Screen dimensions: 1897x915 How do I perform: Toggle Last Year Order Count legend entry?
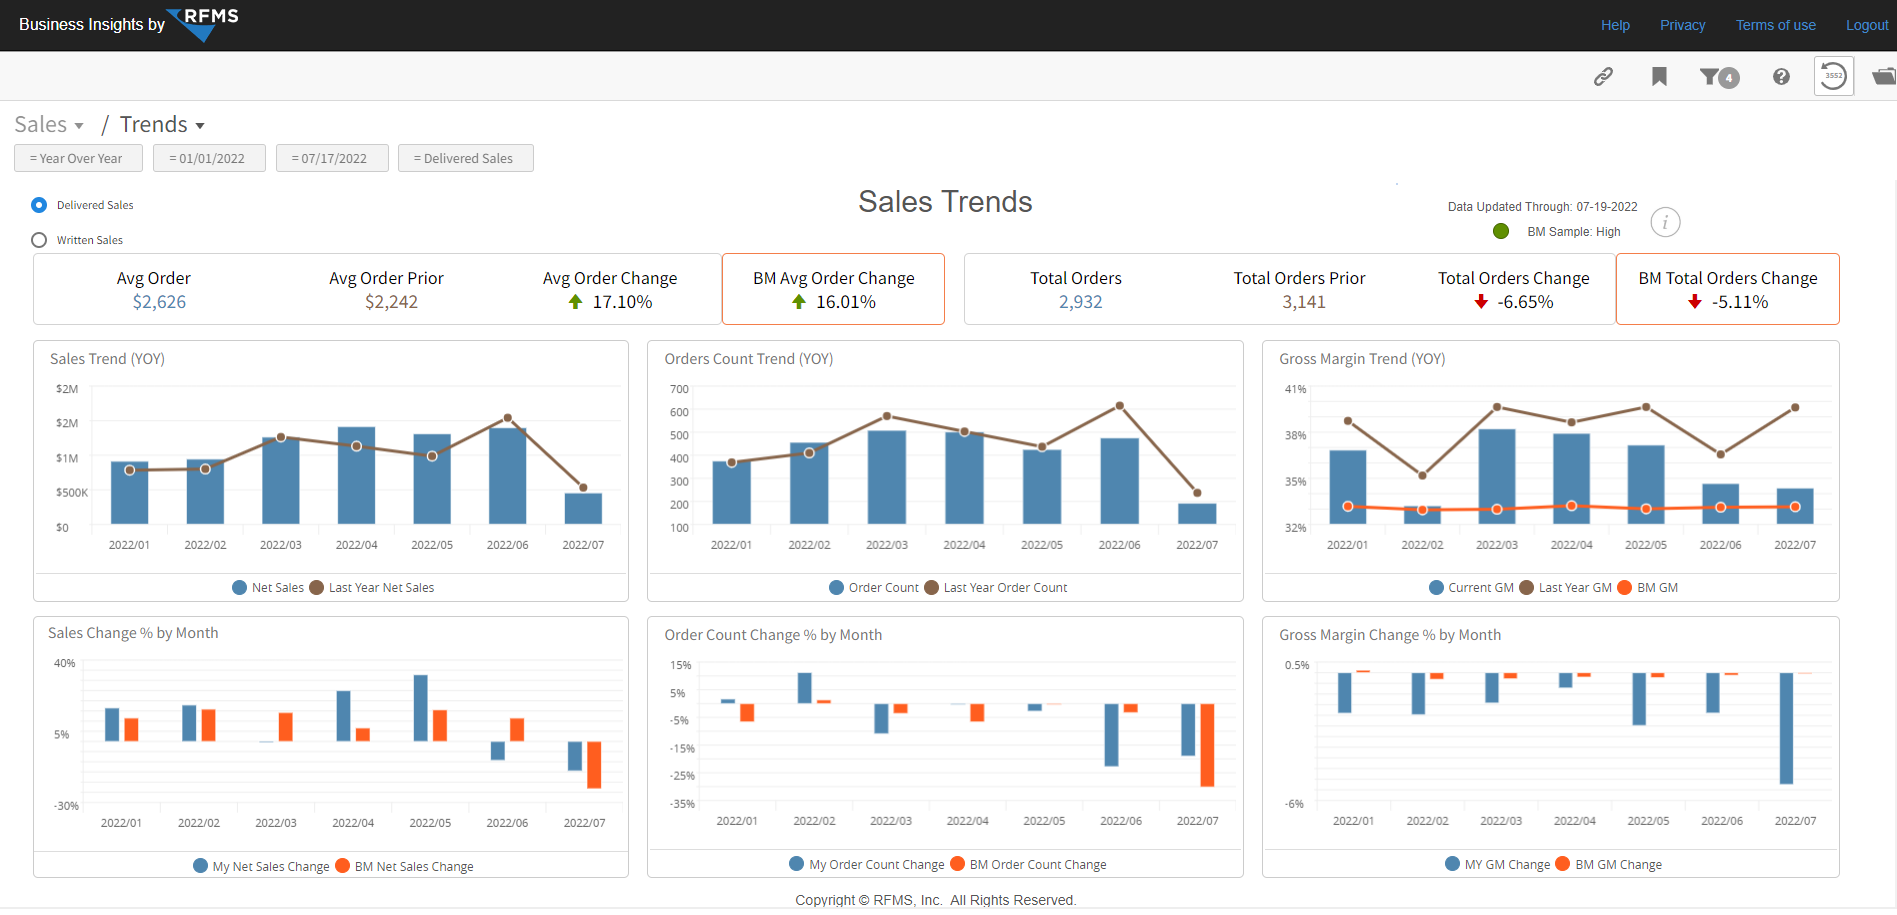click(x=996, y=588)
